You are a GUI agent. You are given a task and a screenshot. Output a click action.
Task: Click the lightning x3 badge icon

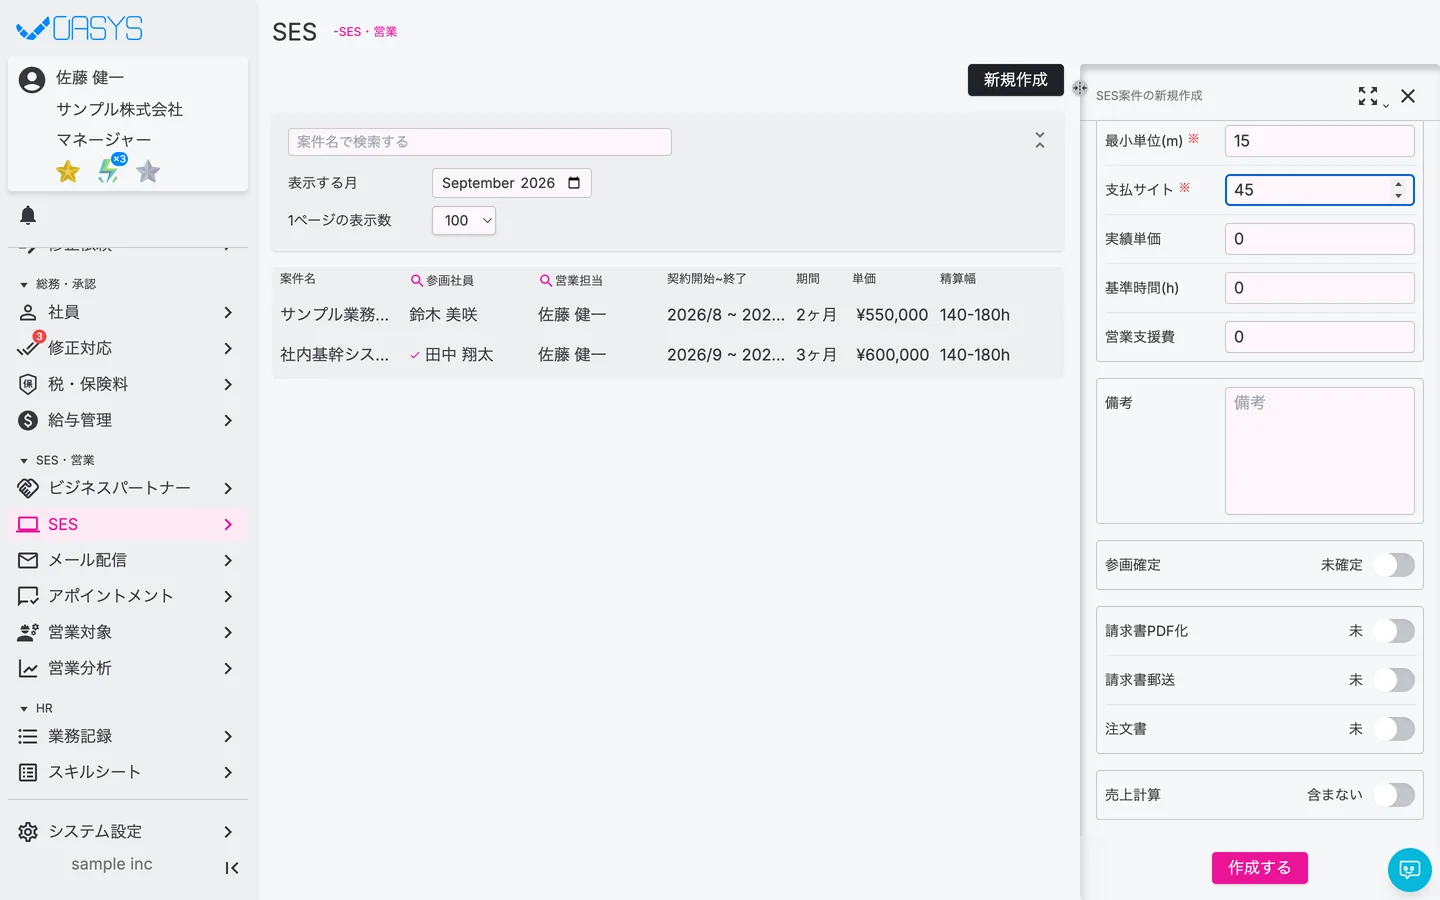109,170
